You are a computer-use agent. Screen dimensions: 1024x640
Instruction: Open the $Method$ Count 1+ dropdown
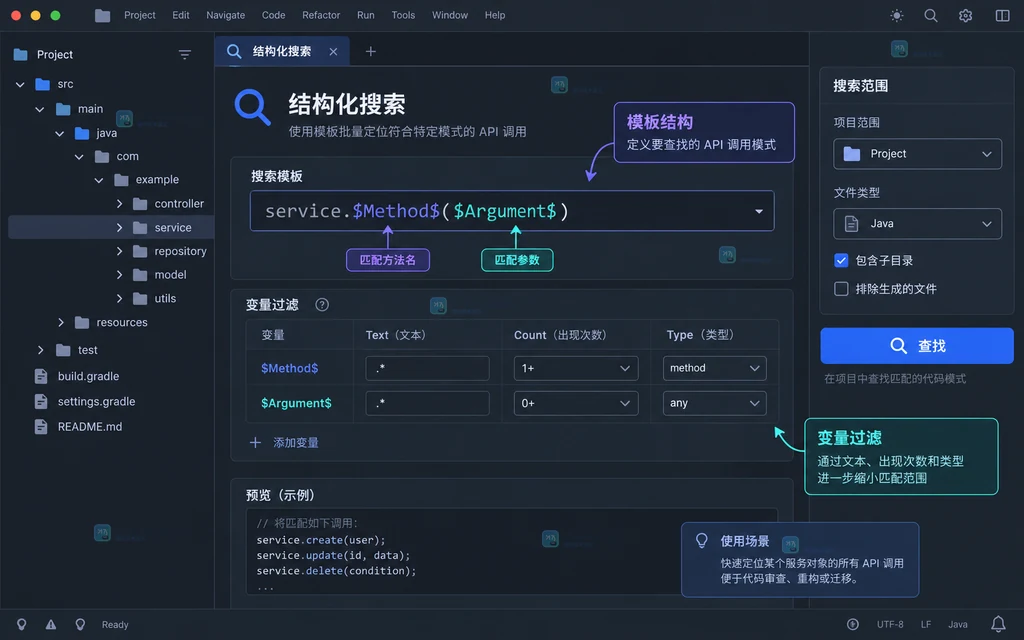[x=575, y=368]
